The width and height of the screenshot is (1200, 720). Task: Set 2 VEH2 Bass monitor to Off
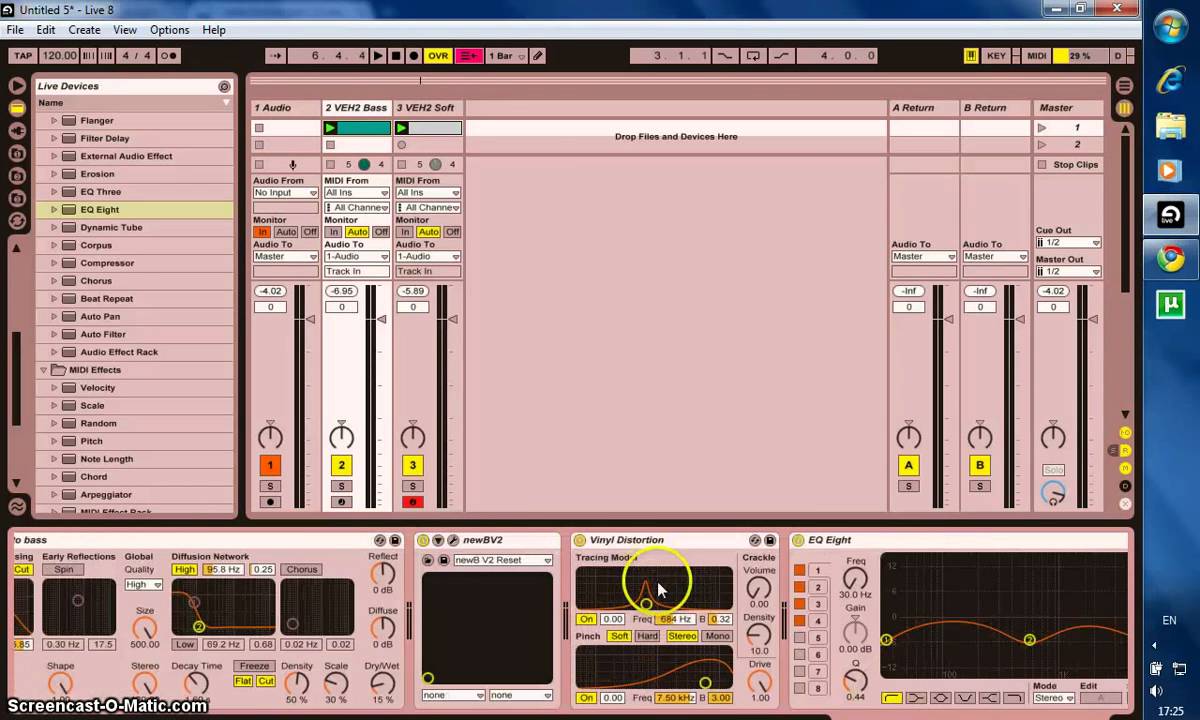coord(381,232)
